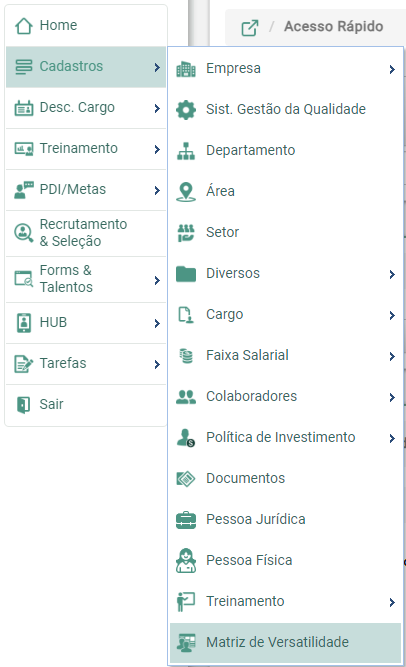Viewport: 406px width, 667px height.
Task: Click the Documentos diamond icon
Action: 186,479
